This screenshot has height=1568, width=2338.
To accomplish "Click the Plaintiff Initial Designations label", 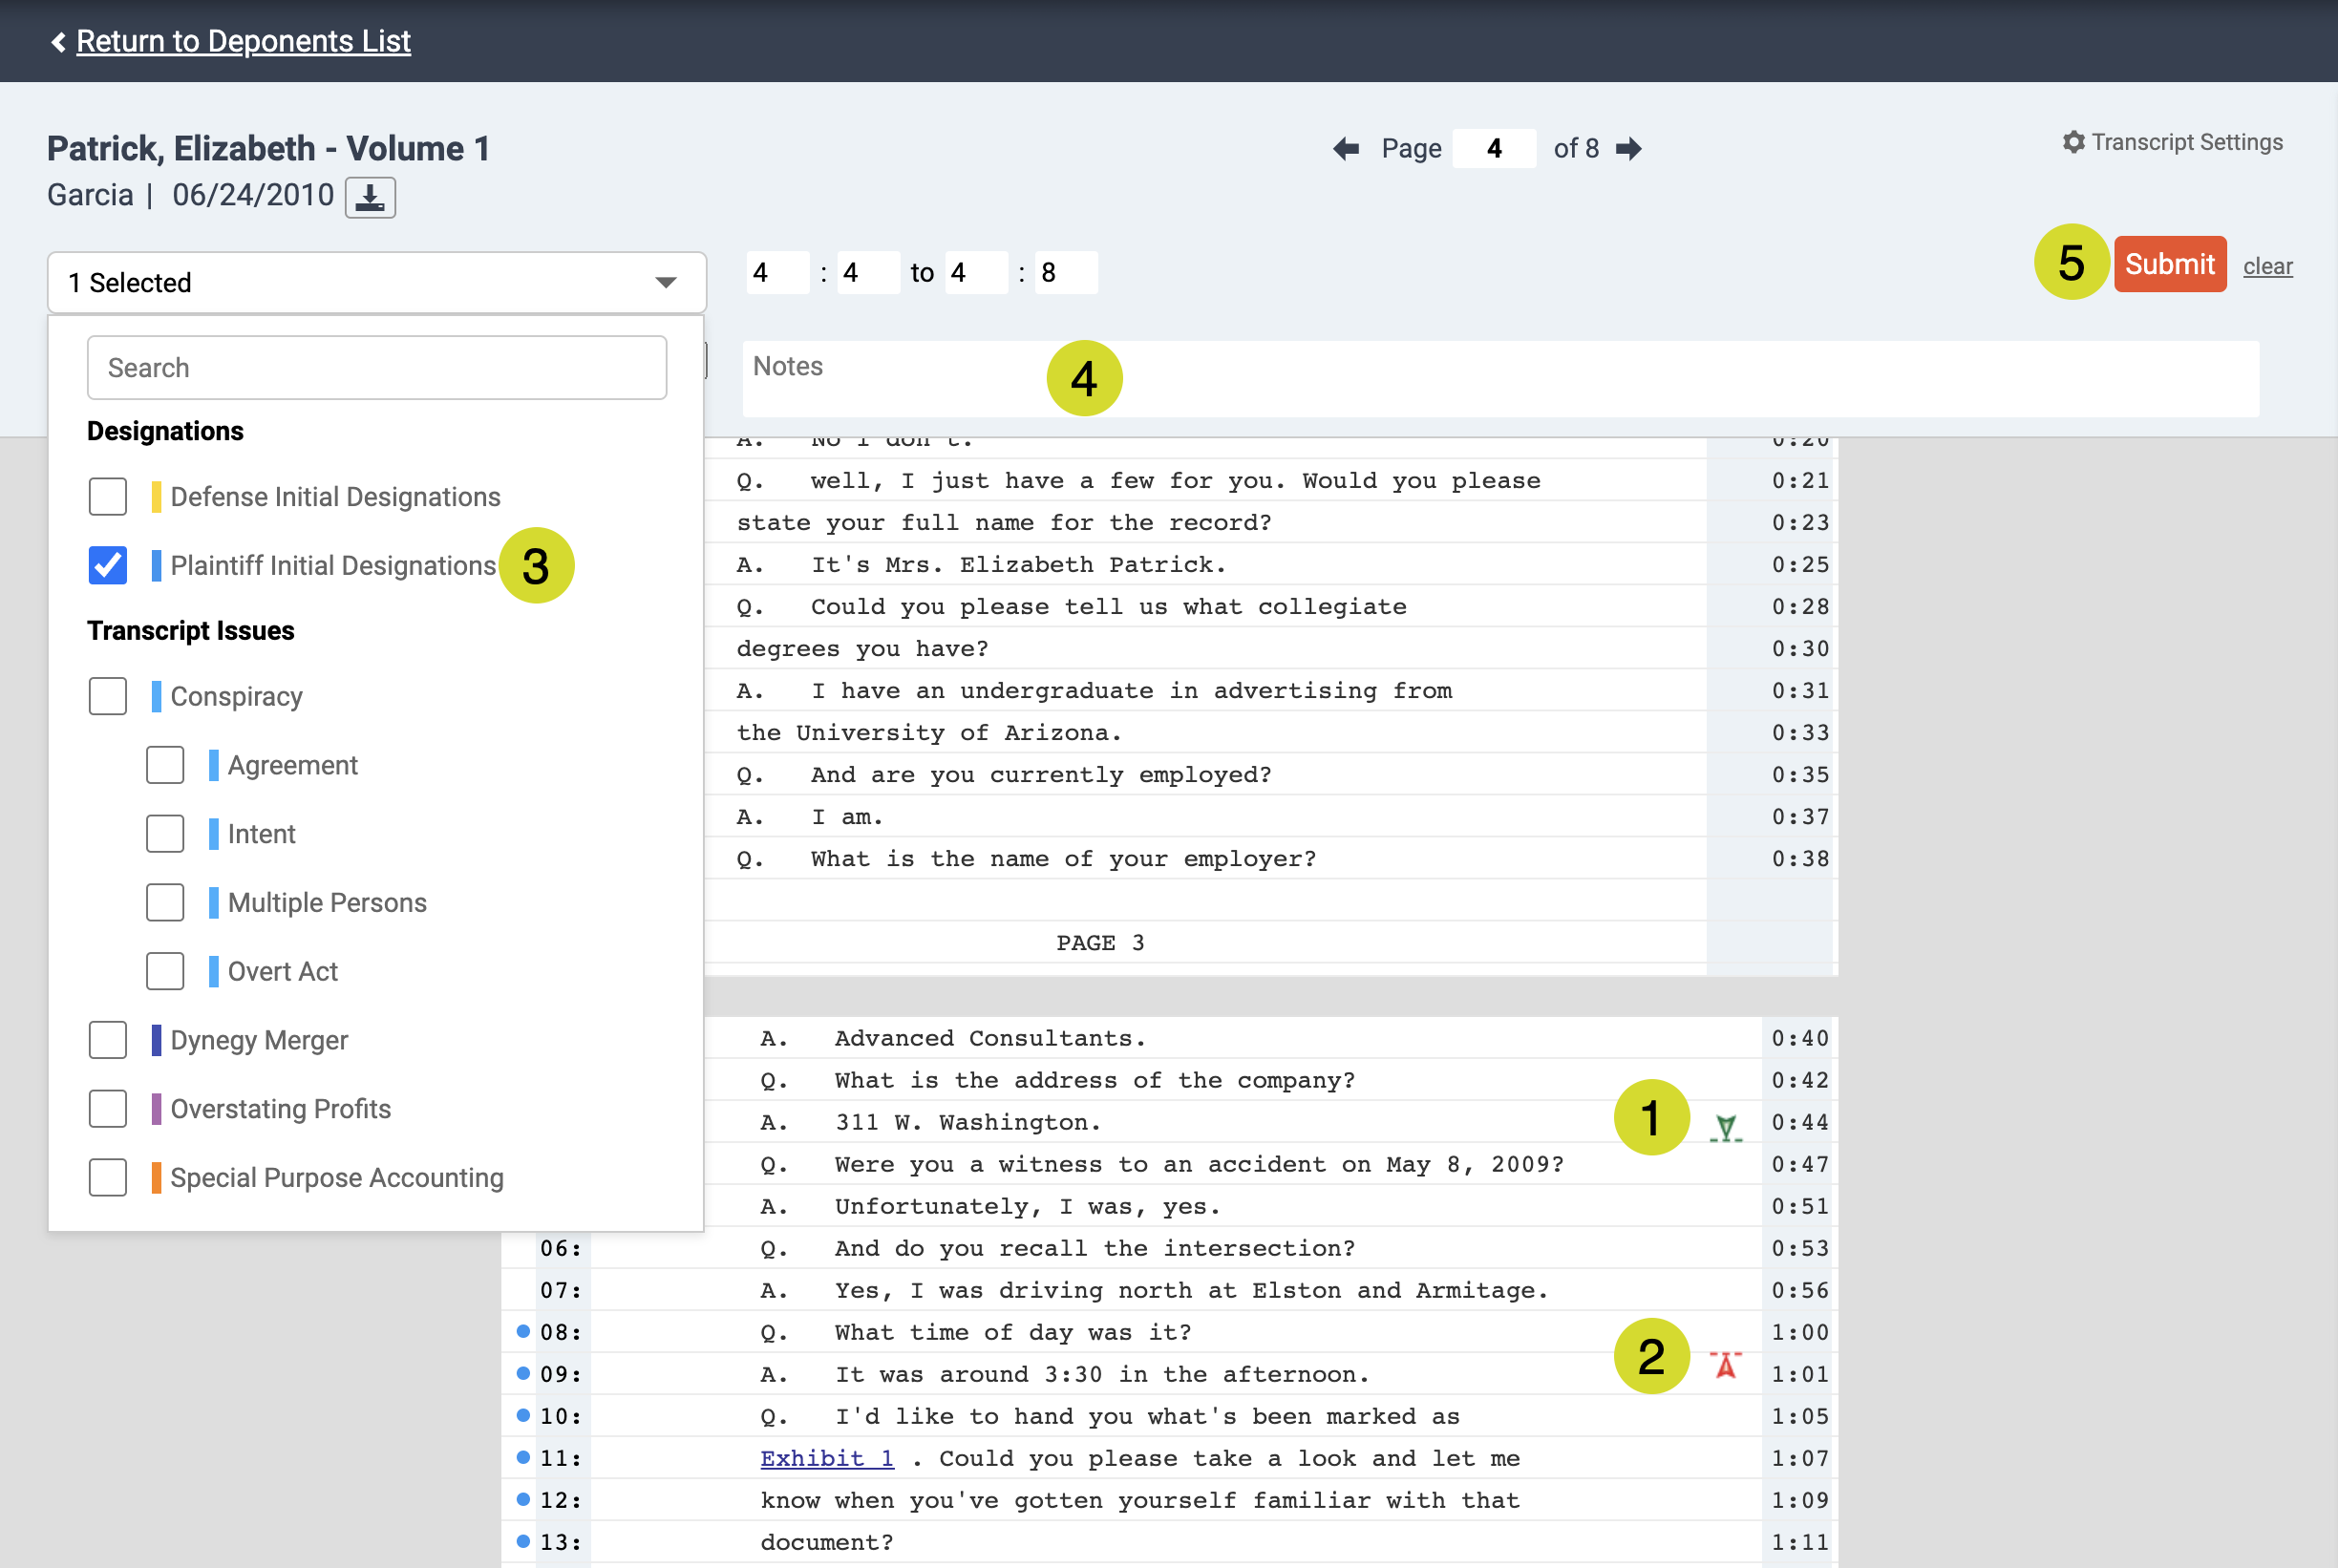I will click(333, 566).
